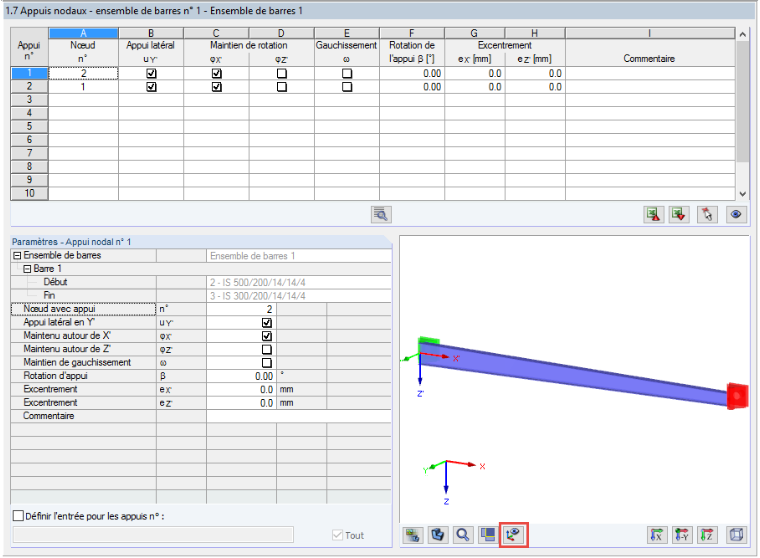This screenshot has width=760, height=558.
Task: Select the zoom magnifier tool below the 3D view
Action: pyautogui.click(x=463, y=535)
